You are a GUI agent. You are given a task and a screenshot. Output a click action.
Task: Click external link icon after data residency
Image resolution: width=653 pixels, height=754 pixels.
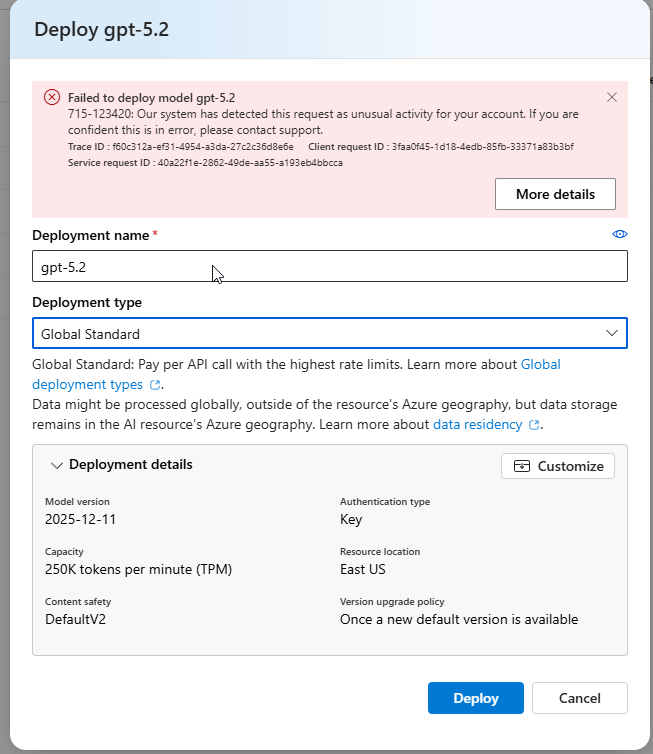pos(533,425)
